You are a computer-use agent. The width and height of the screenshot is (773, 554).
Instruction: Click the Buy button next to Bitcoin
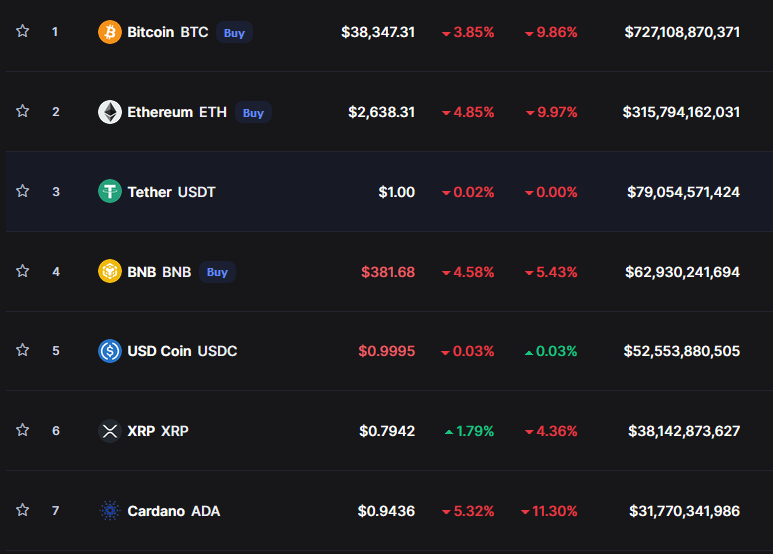click(234, 33)
